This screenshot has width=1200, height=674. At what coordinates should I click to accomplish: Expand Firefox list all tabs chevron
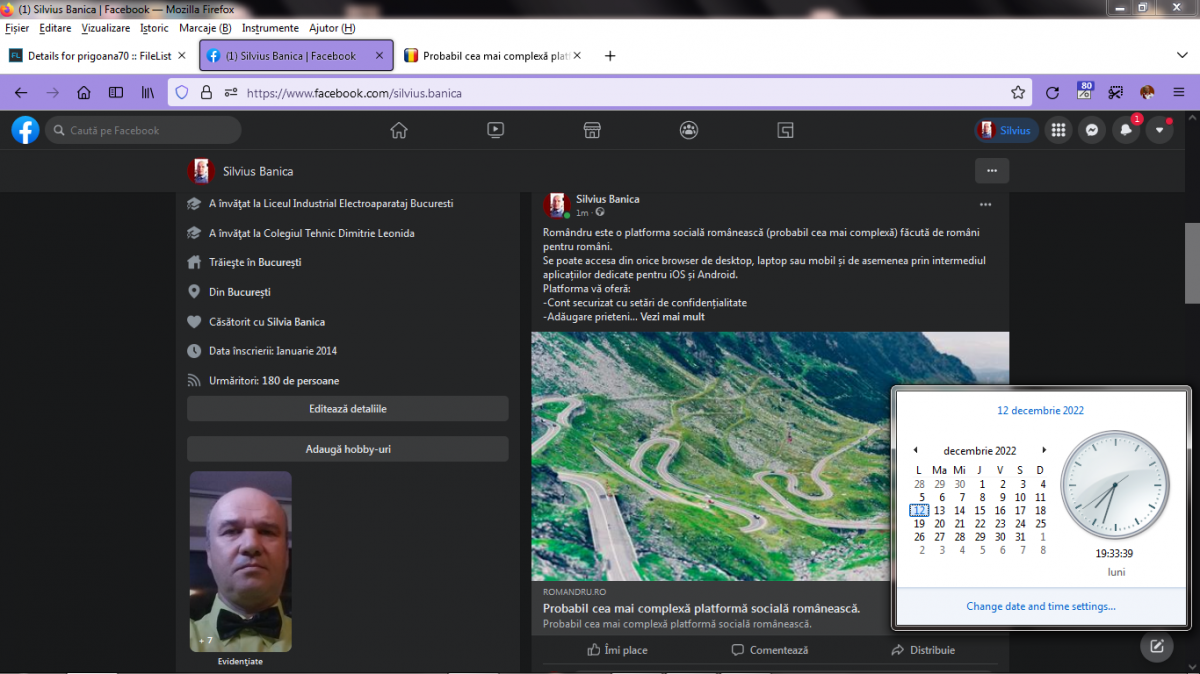[1181, 55]
